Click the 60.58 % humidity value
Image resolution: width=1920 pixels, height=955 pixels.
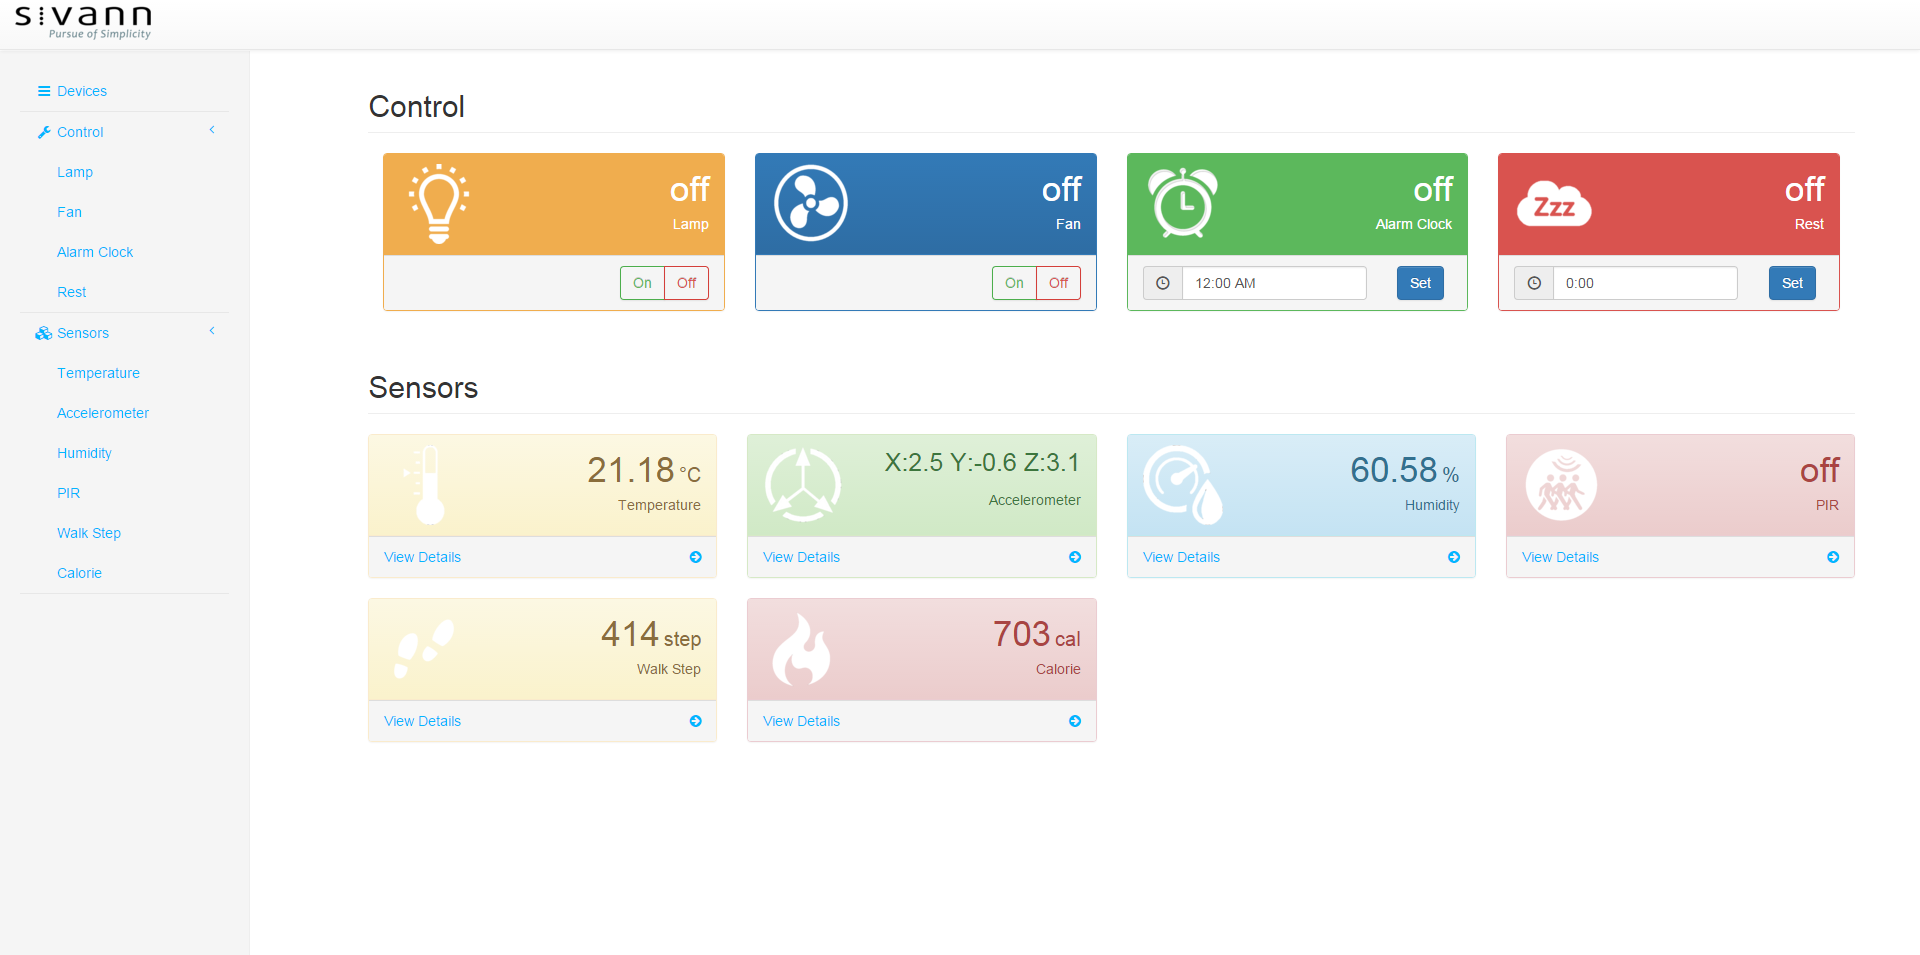pyautogui.click(x=1405, y=470)
